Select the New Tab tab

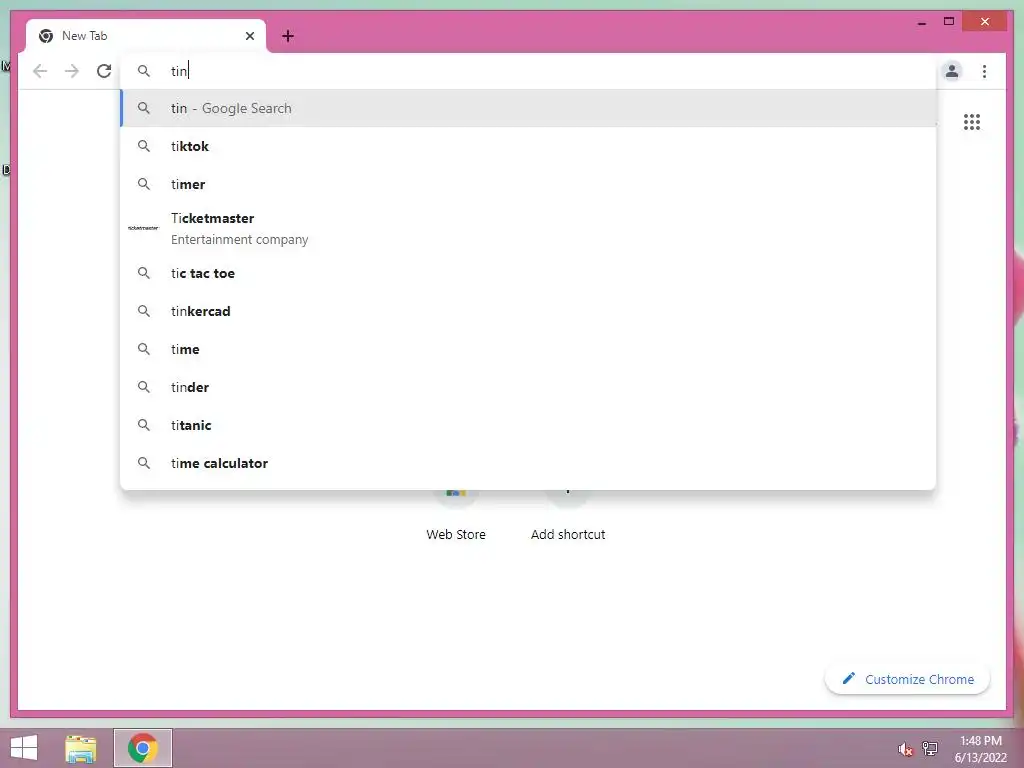[146, 36]
